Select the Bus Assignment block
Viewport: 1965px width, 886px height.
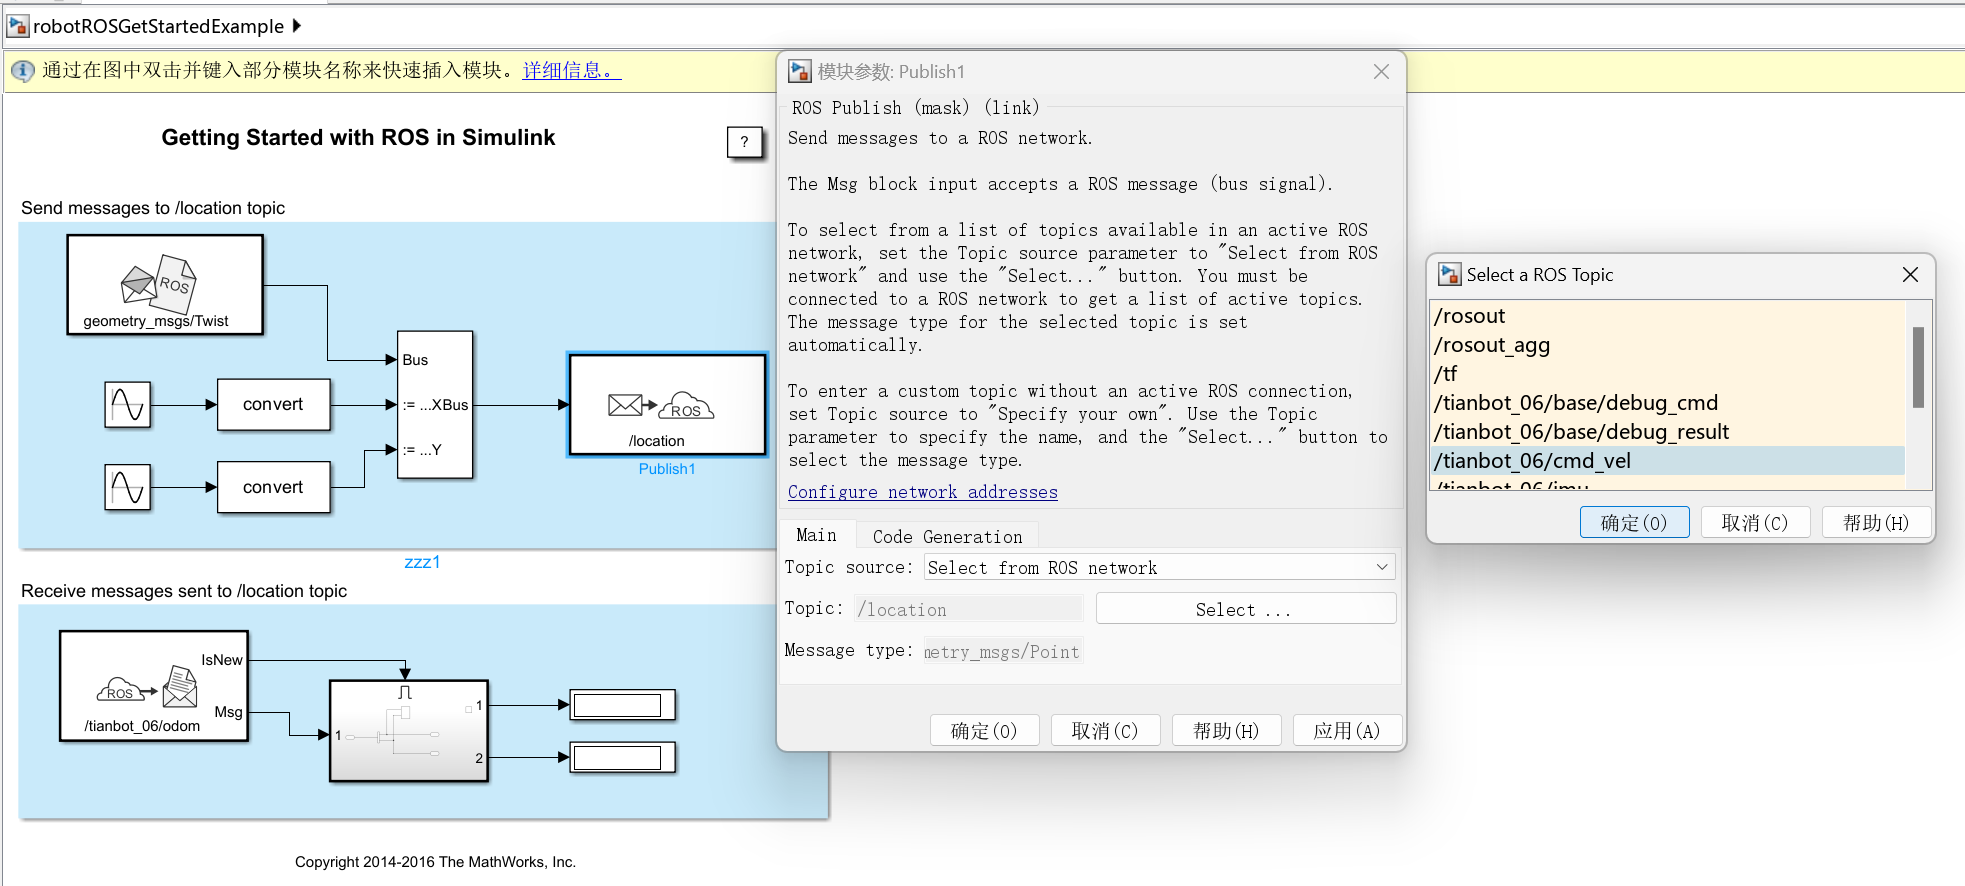click(x=435, y=405)
